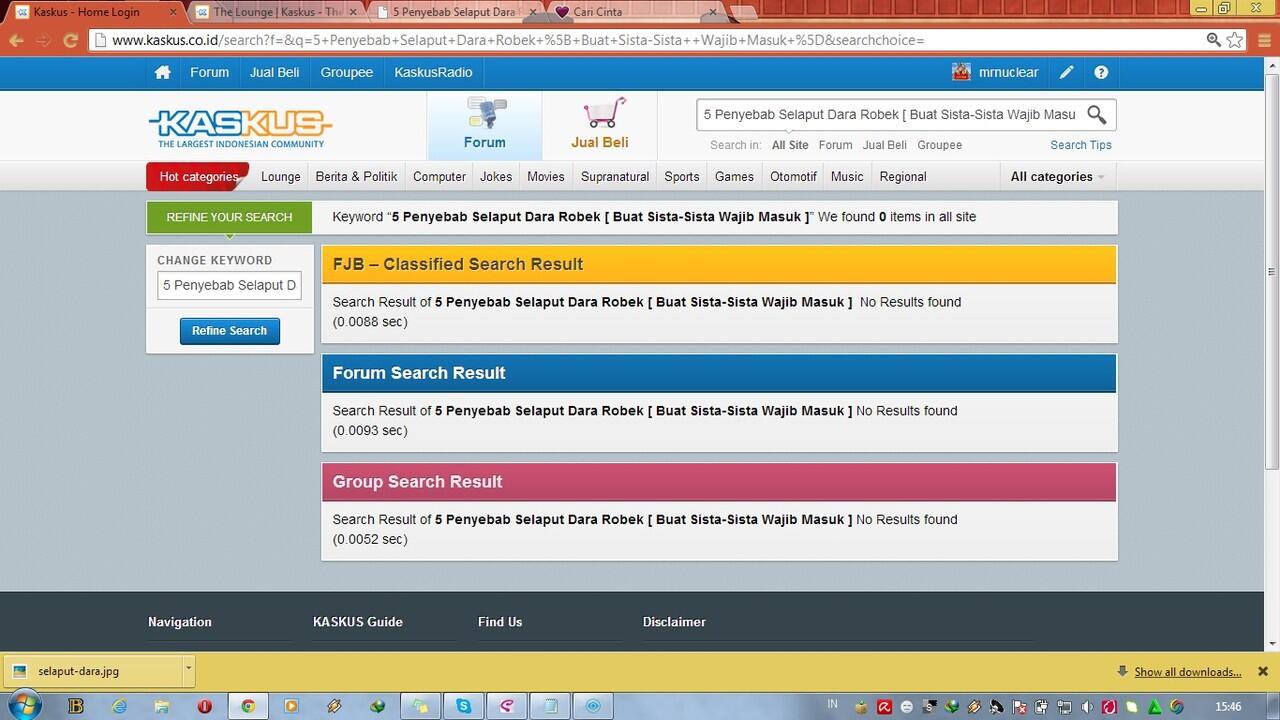The width and height of the screenshot is (1280, 720).
Task: Open mrnuclear user profile
Action: [995, 72]
